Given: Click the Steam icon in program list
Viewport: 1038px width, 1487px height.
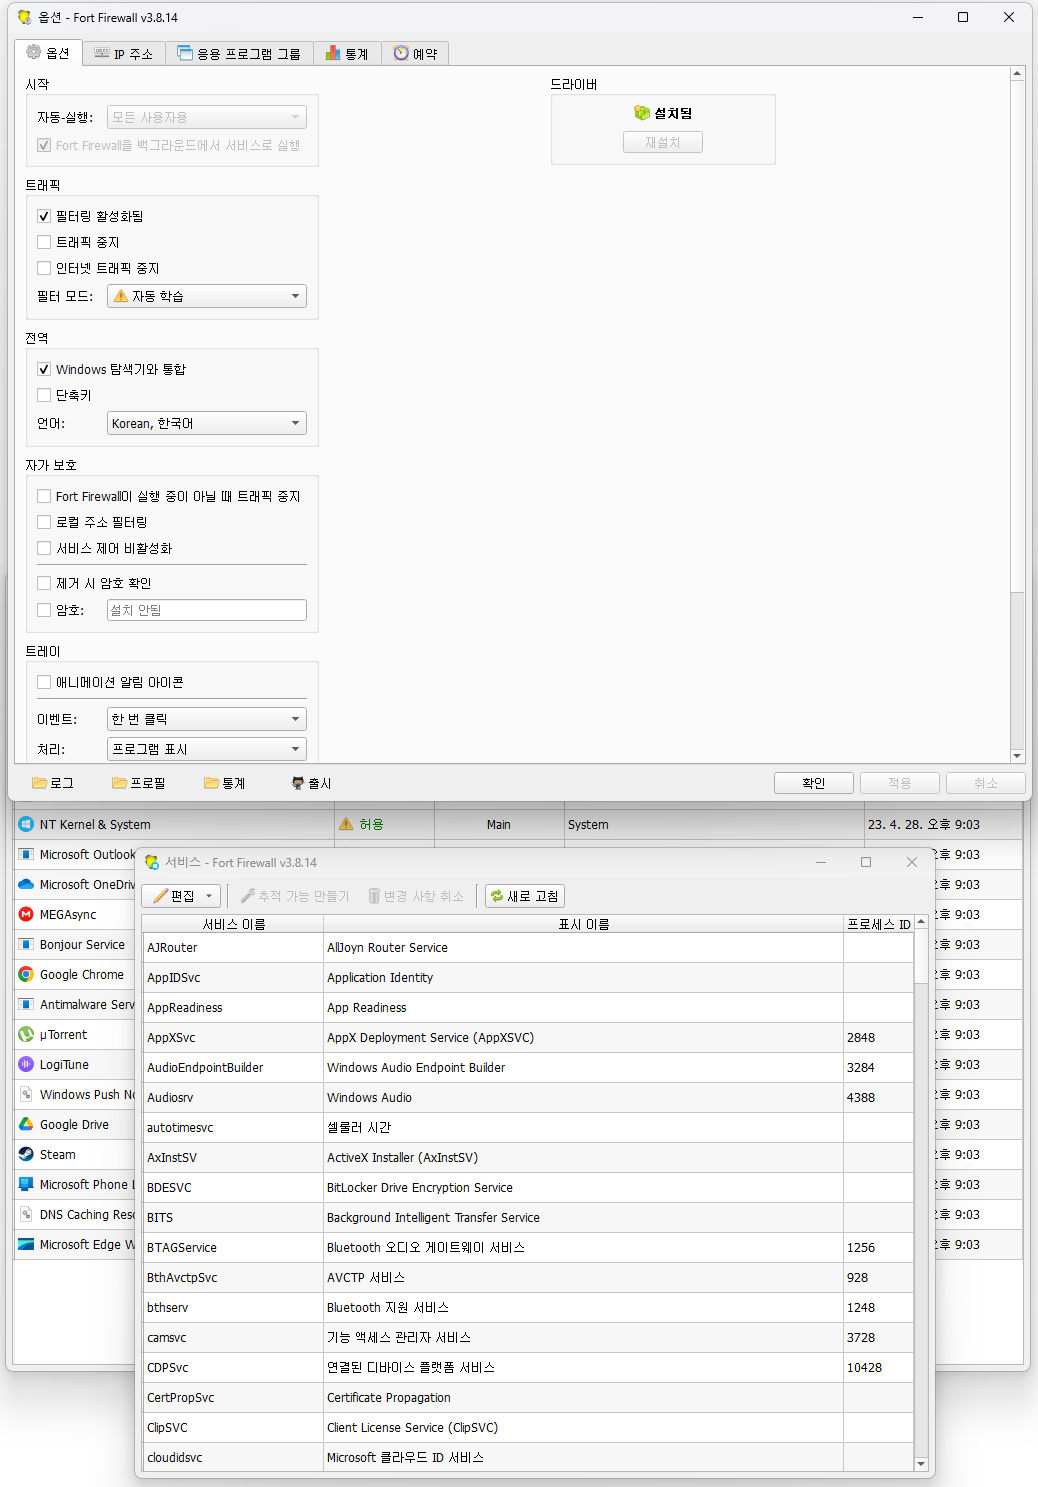Looking at the screenshot, I should [26, 1154].
